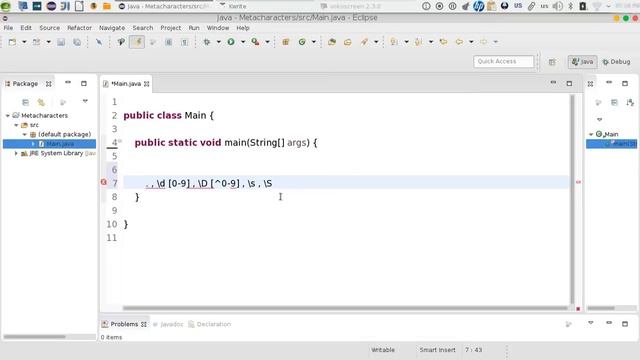Click the New Java Class icon
This screenshot has width=640, height=360.
(302, 42)
